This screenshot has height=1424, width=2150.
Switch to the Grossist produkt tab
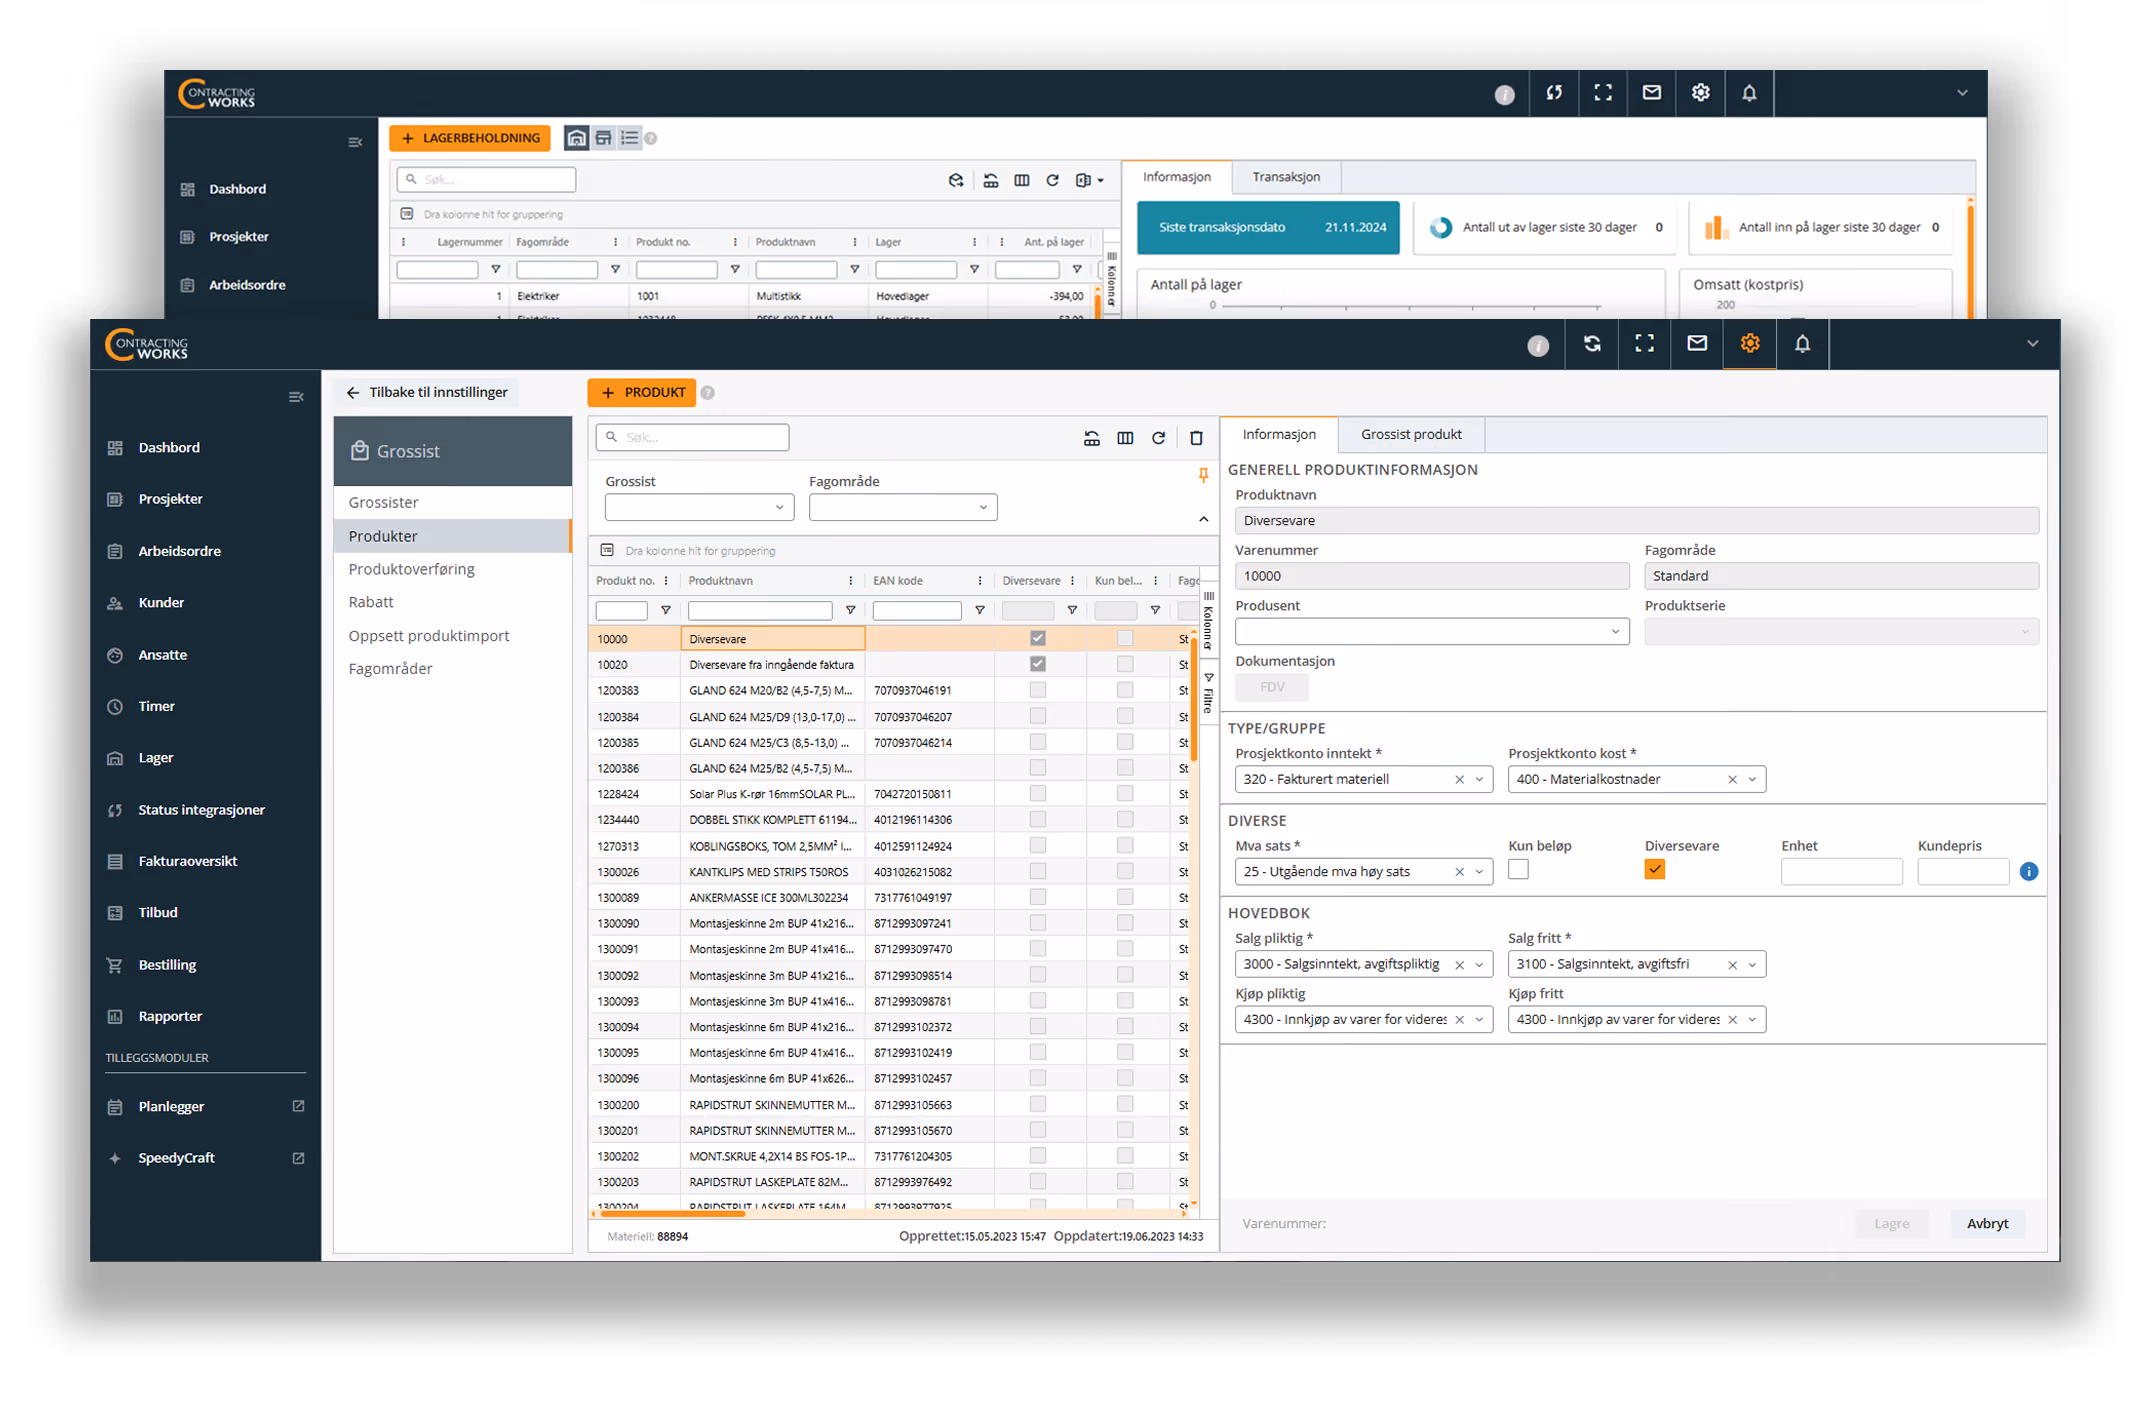pyautogui.click(x=1411, y=434)
